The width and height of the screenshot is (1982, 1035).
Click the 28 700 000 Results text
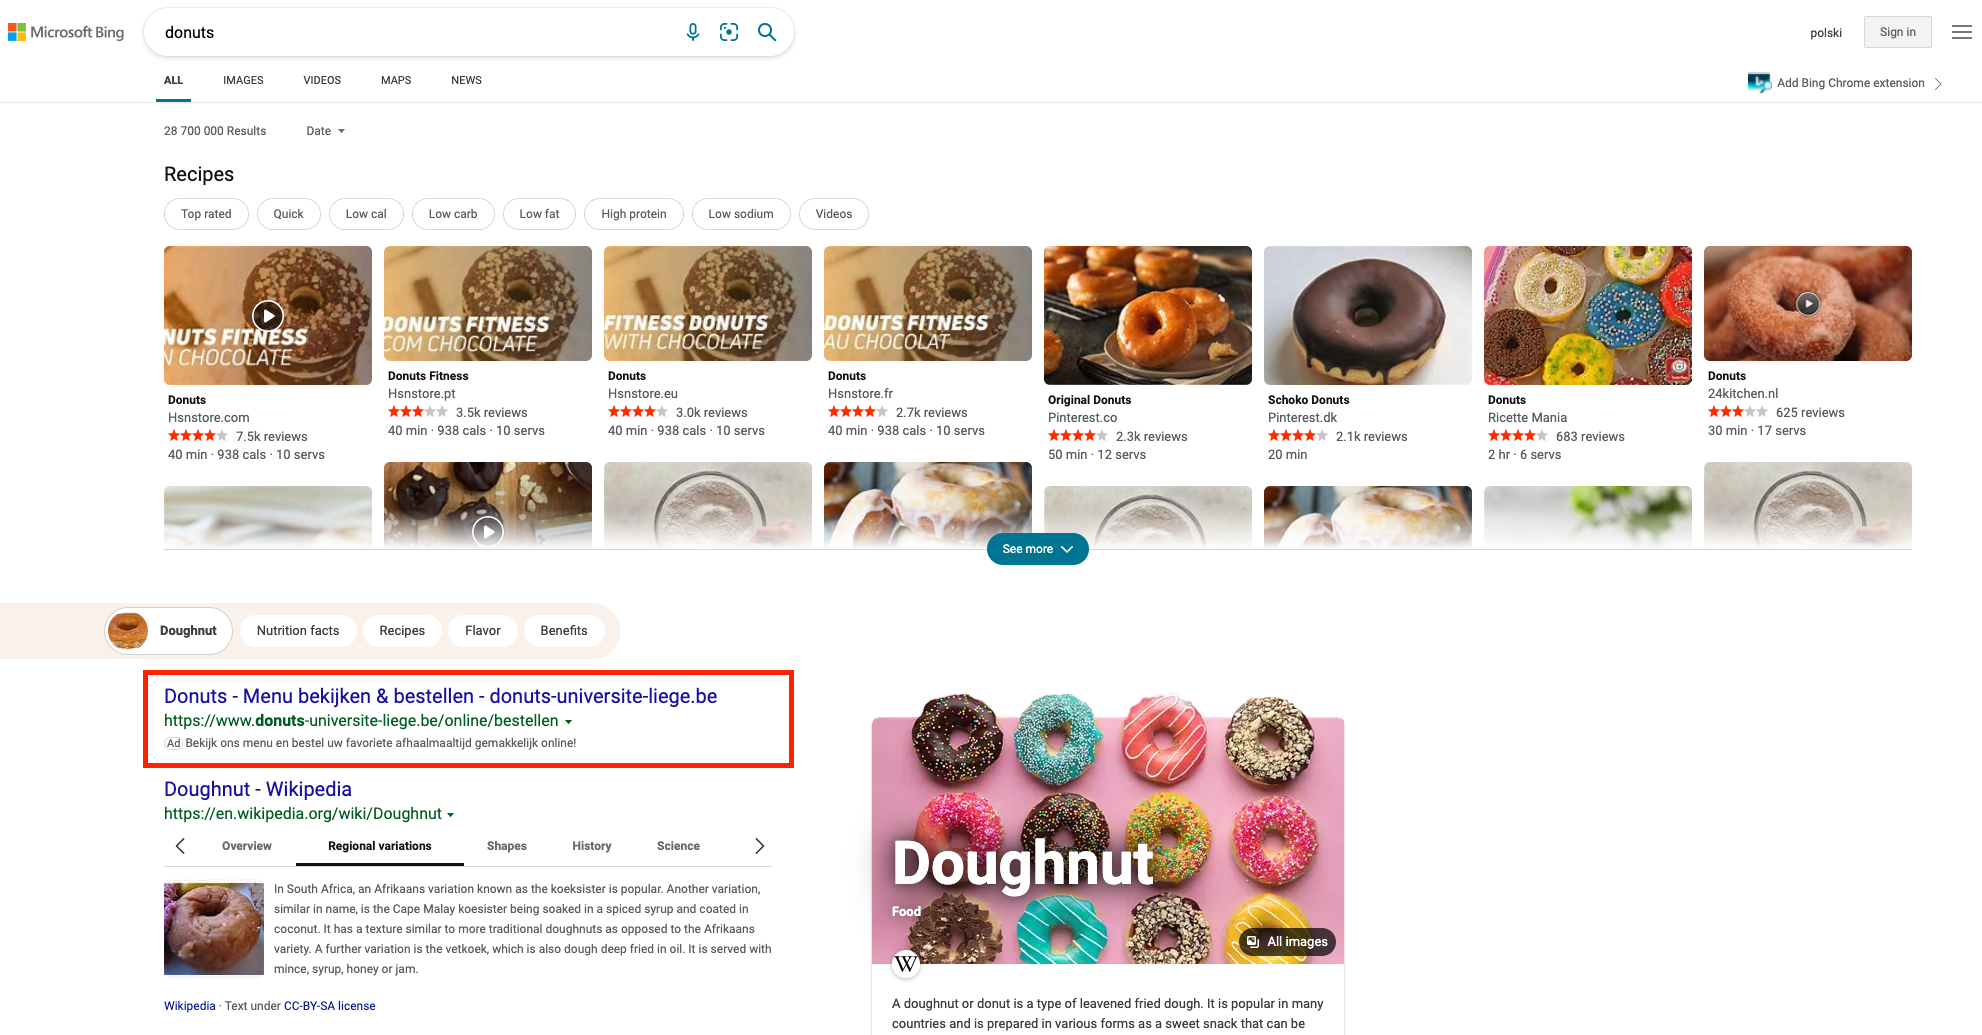215,131
